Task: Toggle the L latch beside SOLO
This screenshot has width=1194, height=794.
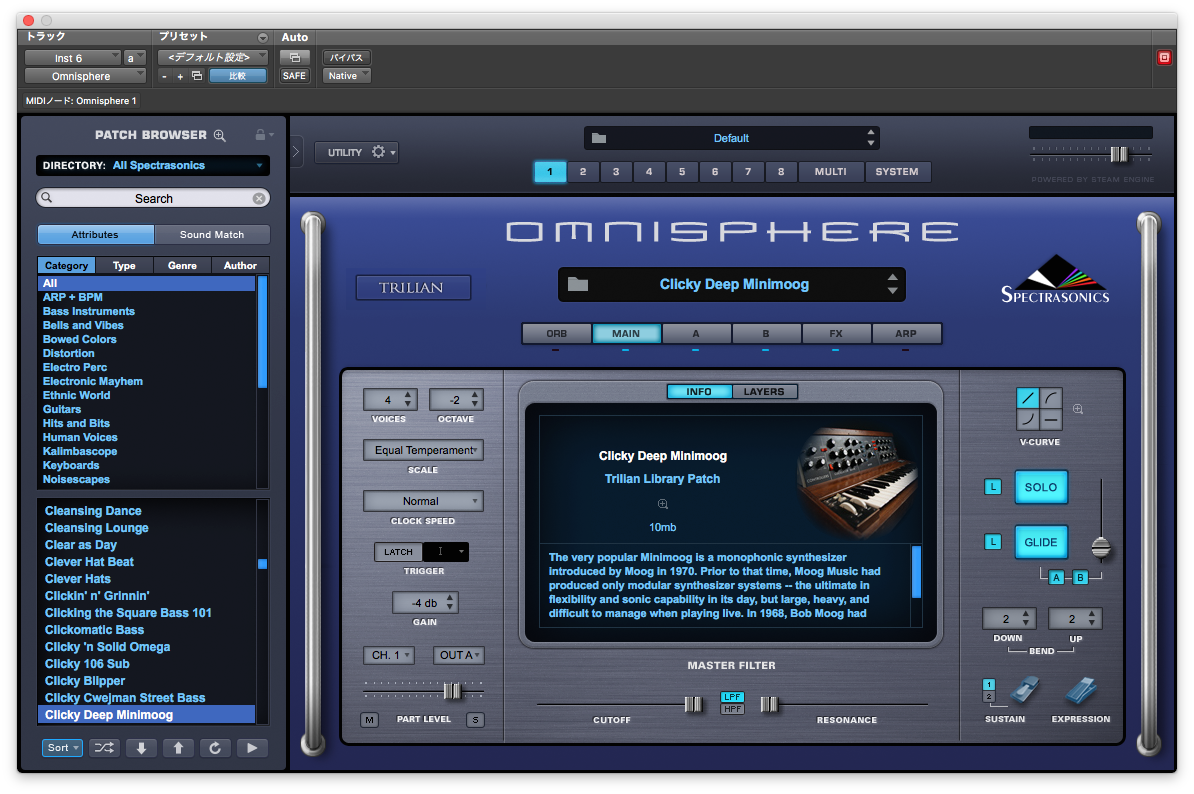Action: click(993, 486)
